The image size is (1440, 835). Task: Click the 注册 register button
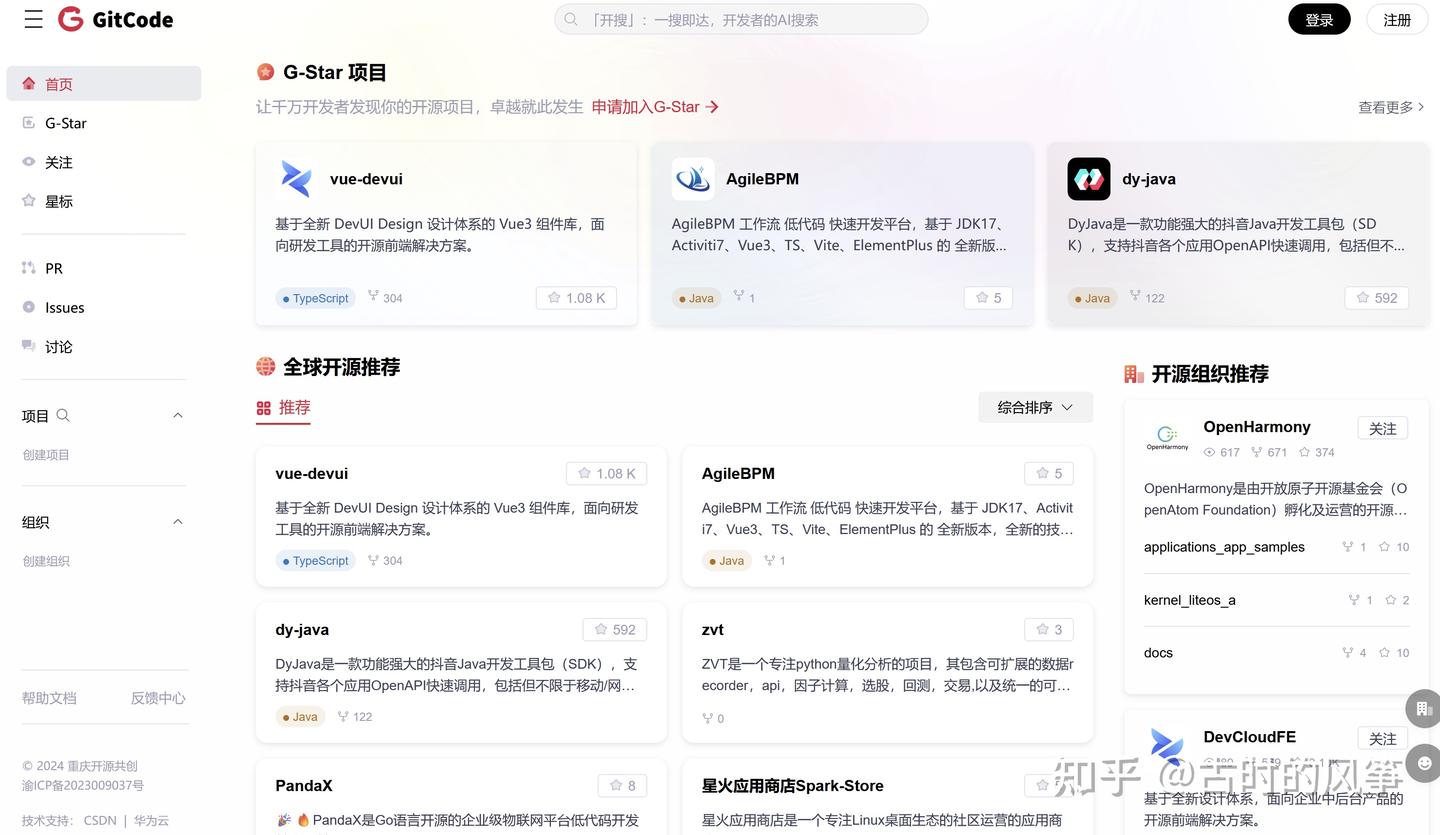[1396, 19]
